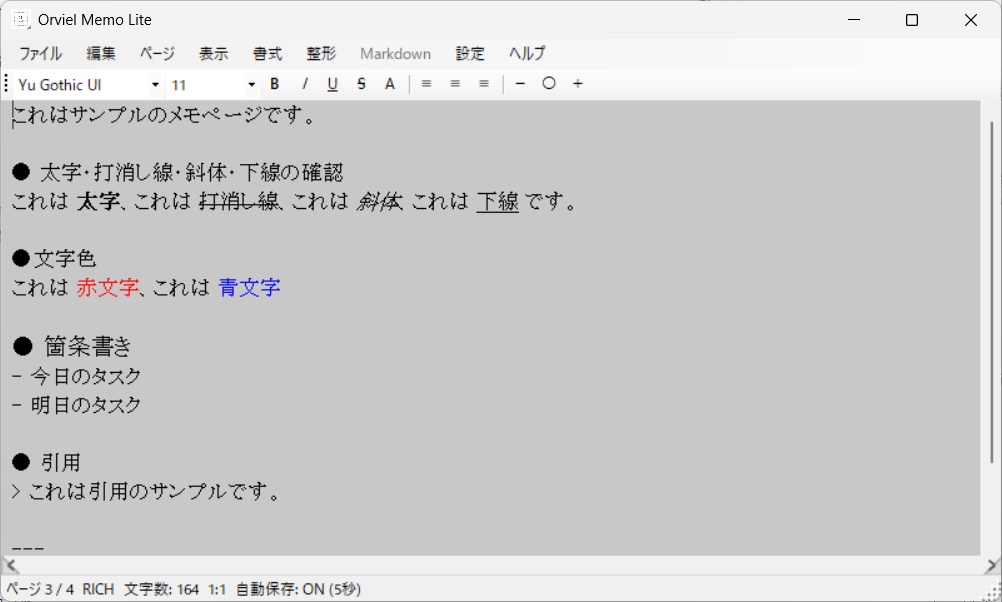
Task: Open the ヘルプ menu
Action: click(x=527, y=54)
